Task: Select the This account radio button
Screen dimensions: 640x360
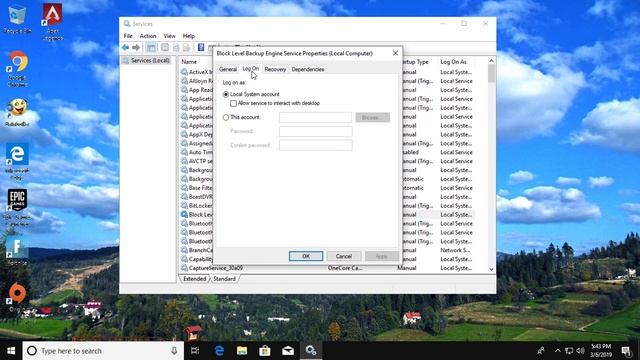Action: [226, 118]
